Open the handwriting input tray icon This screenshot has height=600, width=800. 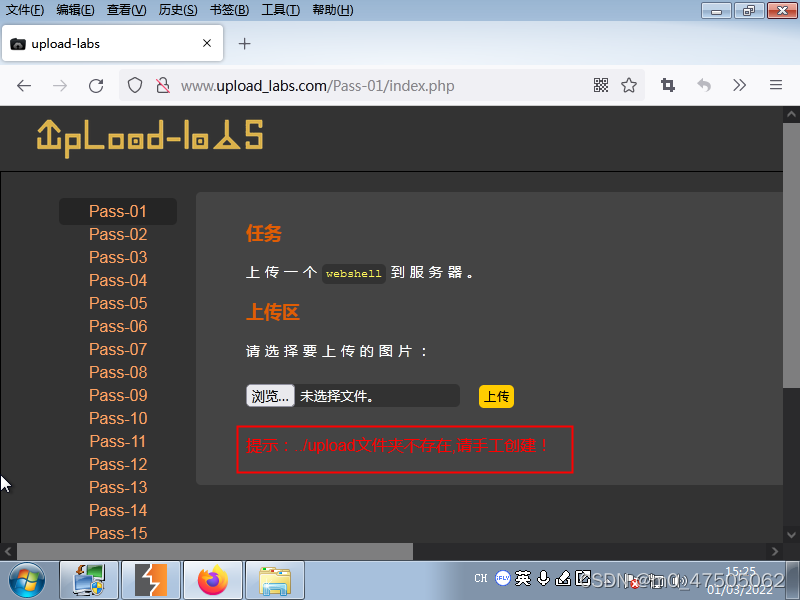pos(562,578)
